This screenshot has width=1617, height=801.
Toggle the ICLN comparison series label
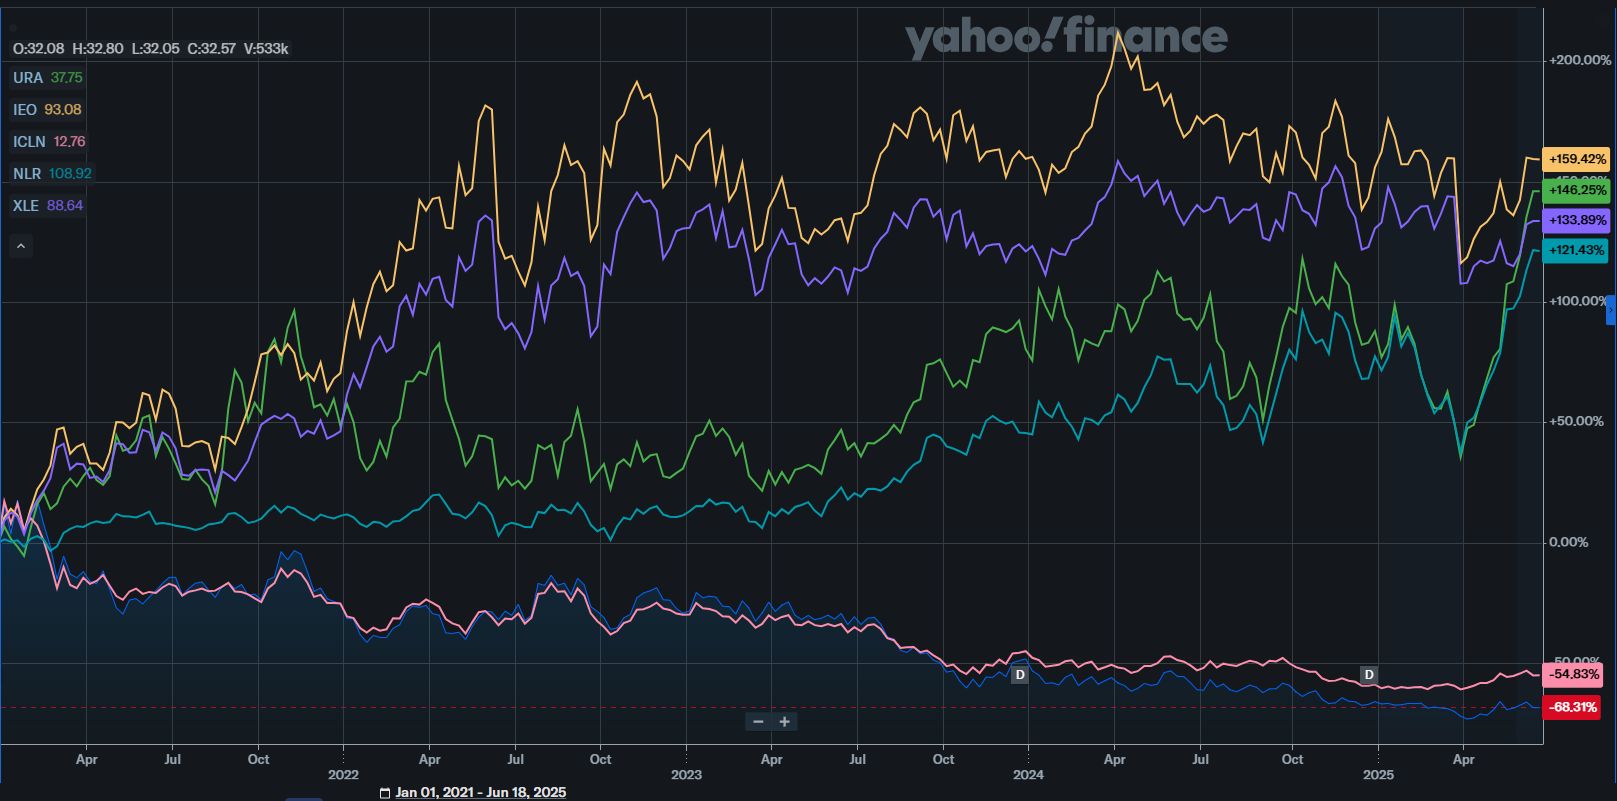(29, 142)
